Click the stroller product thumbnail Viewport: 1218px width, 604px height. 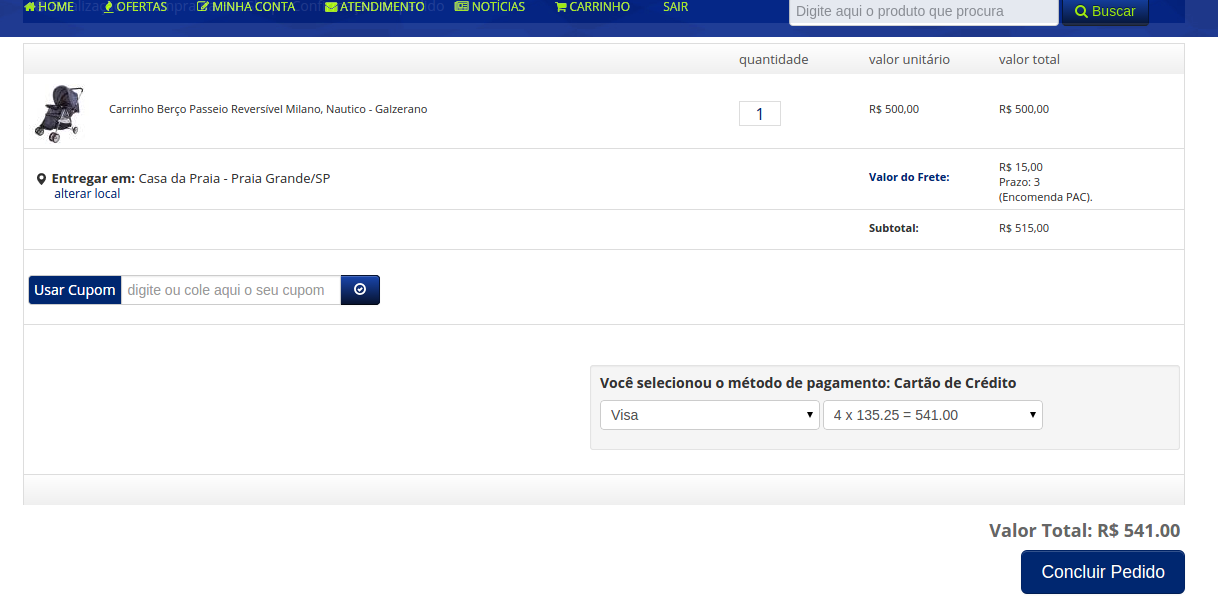pyautogui.click(x=58, y=112)
